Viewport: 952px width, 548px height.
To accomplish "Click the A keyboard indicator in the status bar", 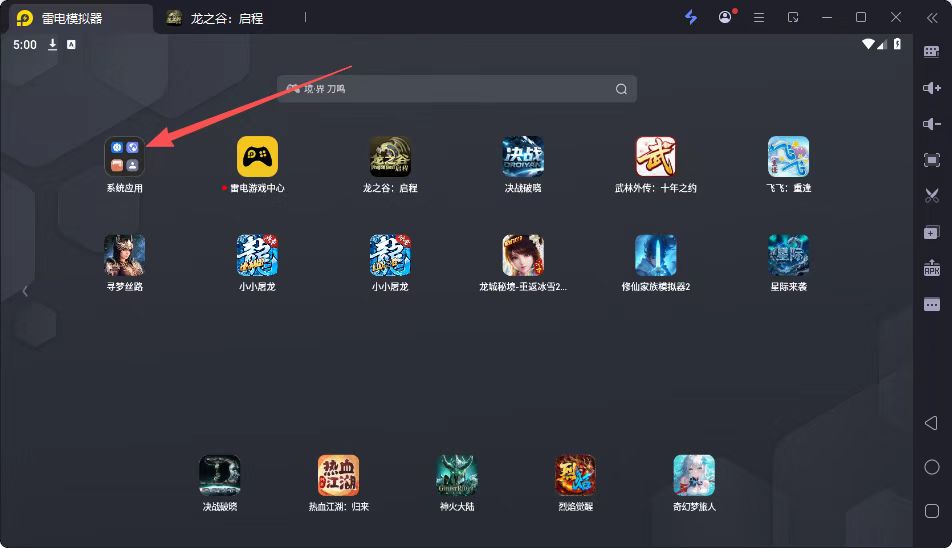I will click(x=71, y=44).
